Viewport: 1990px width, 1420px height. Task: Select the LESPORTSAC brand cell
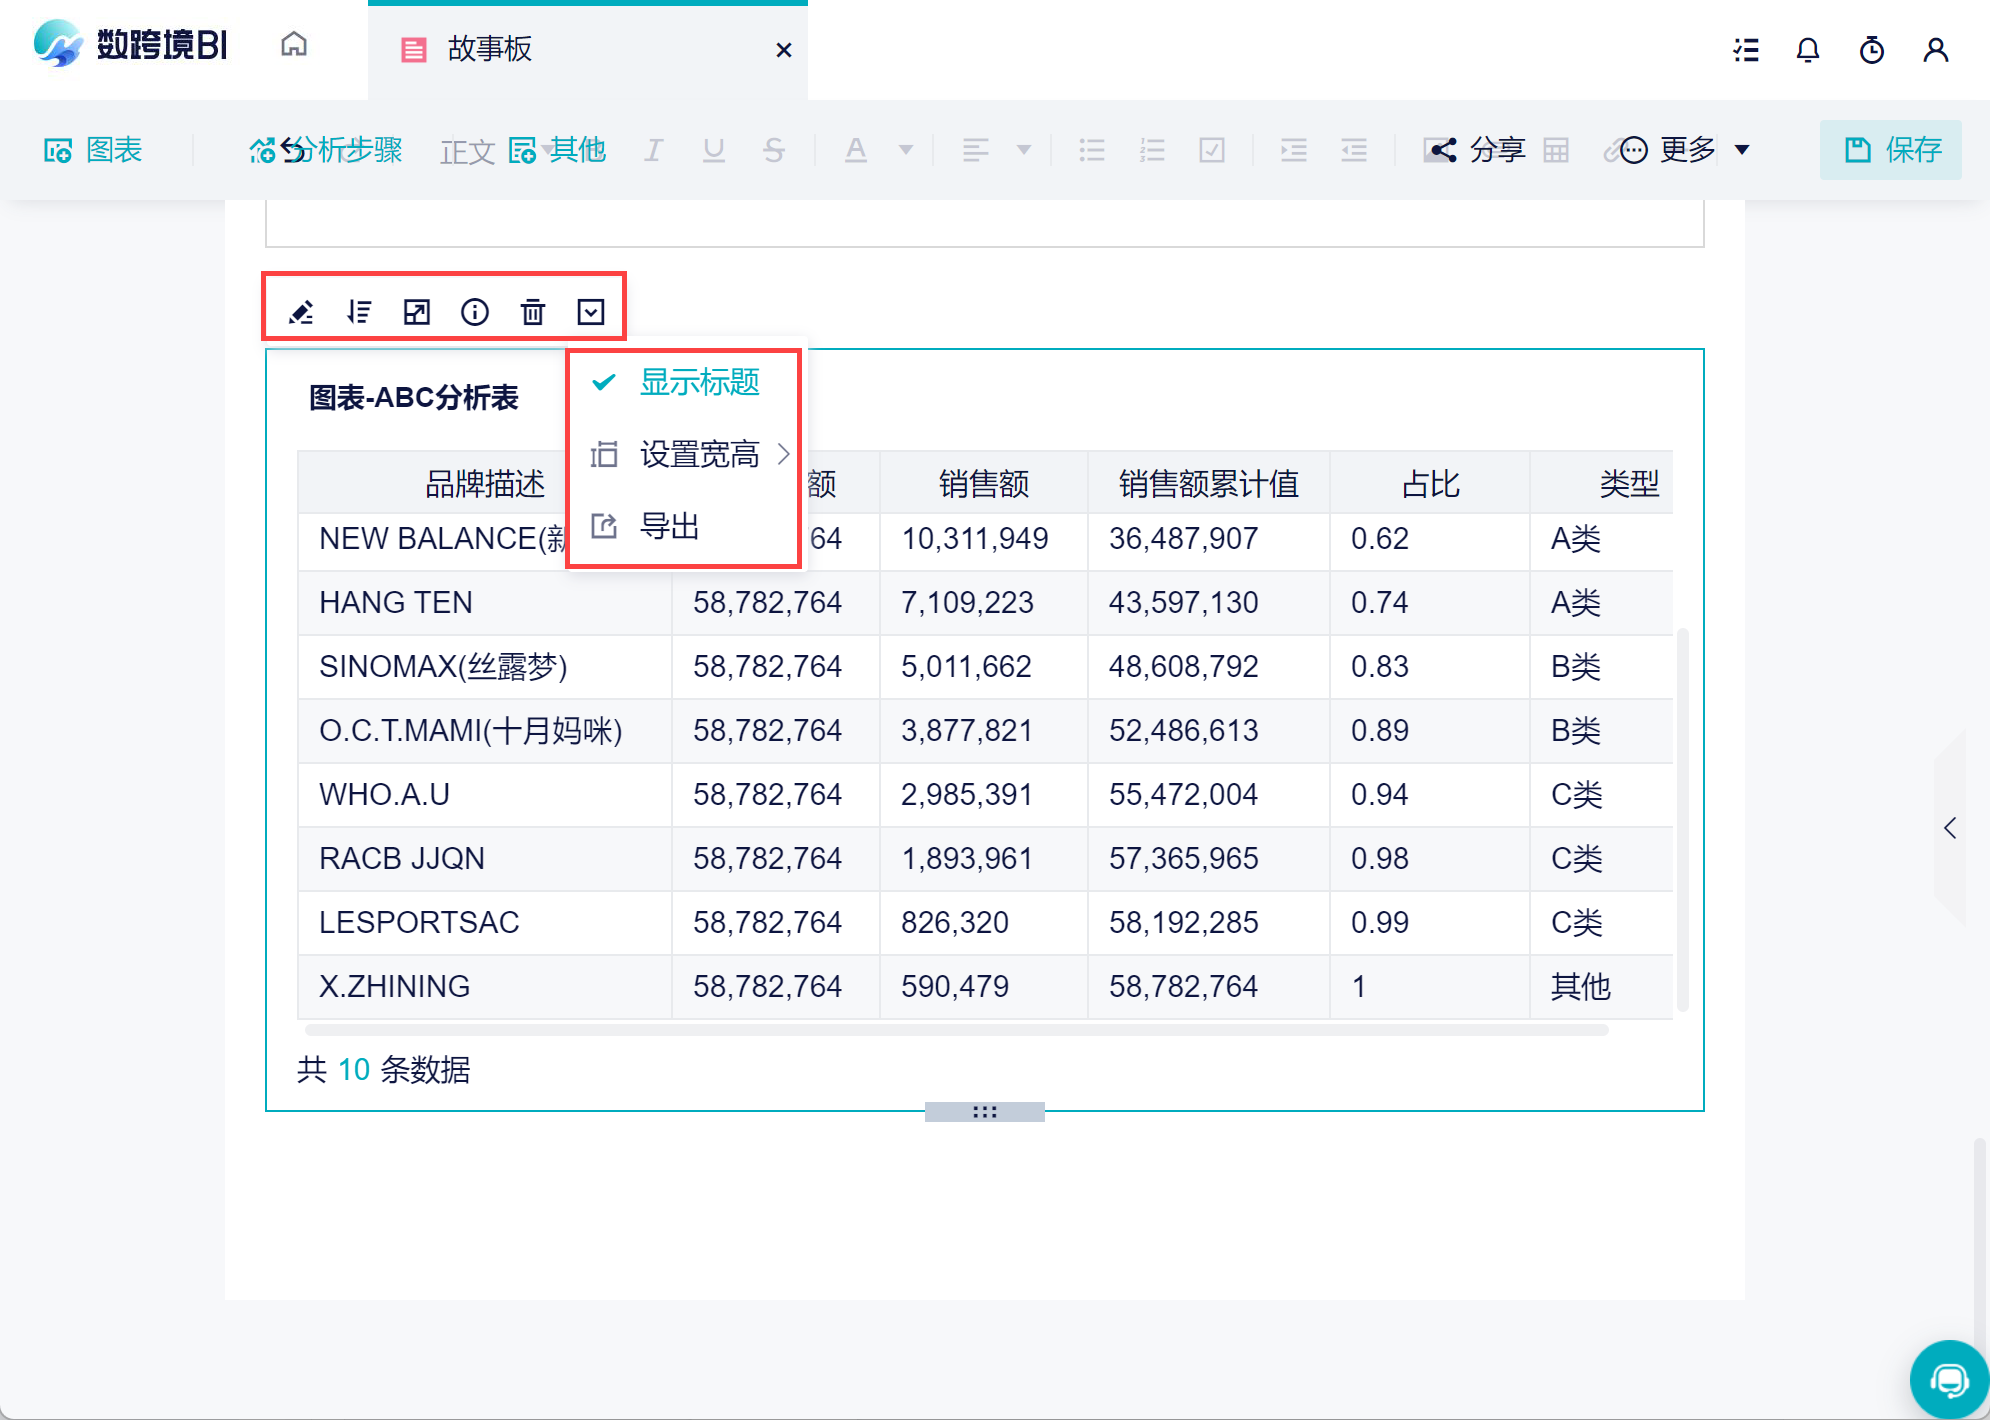pos(485,923)
